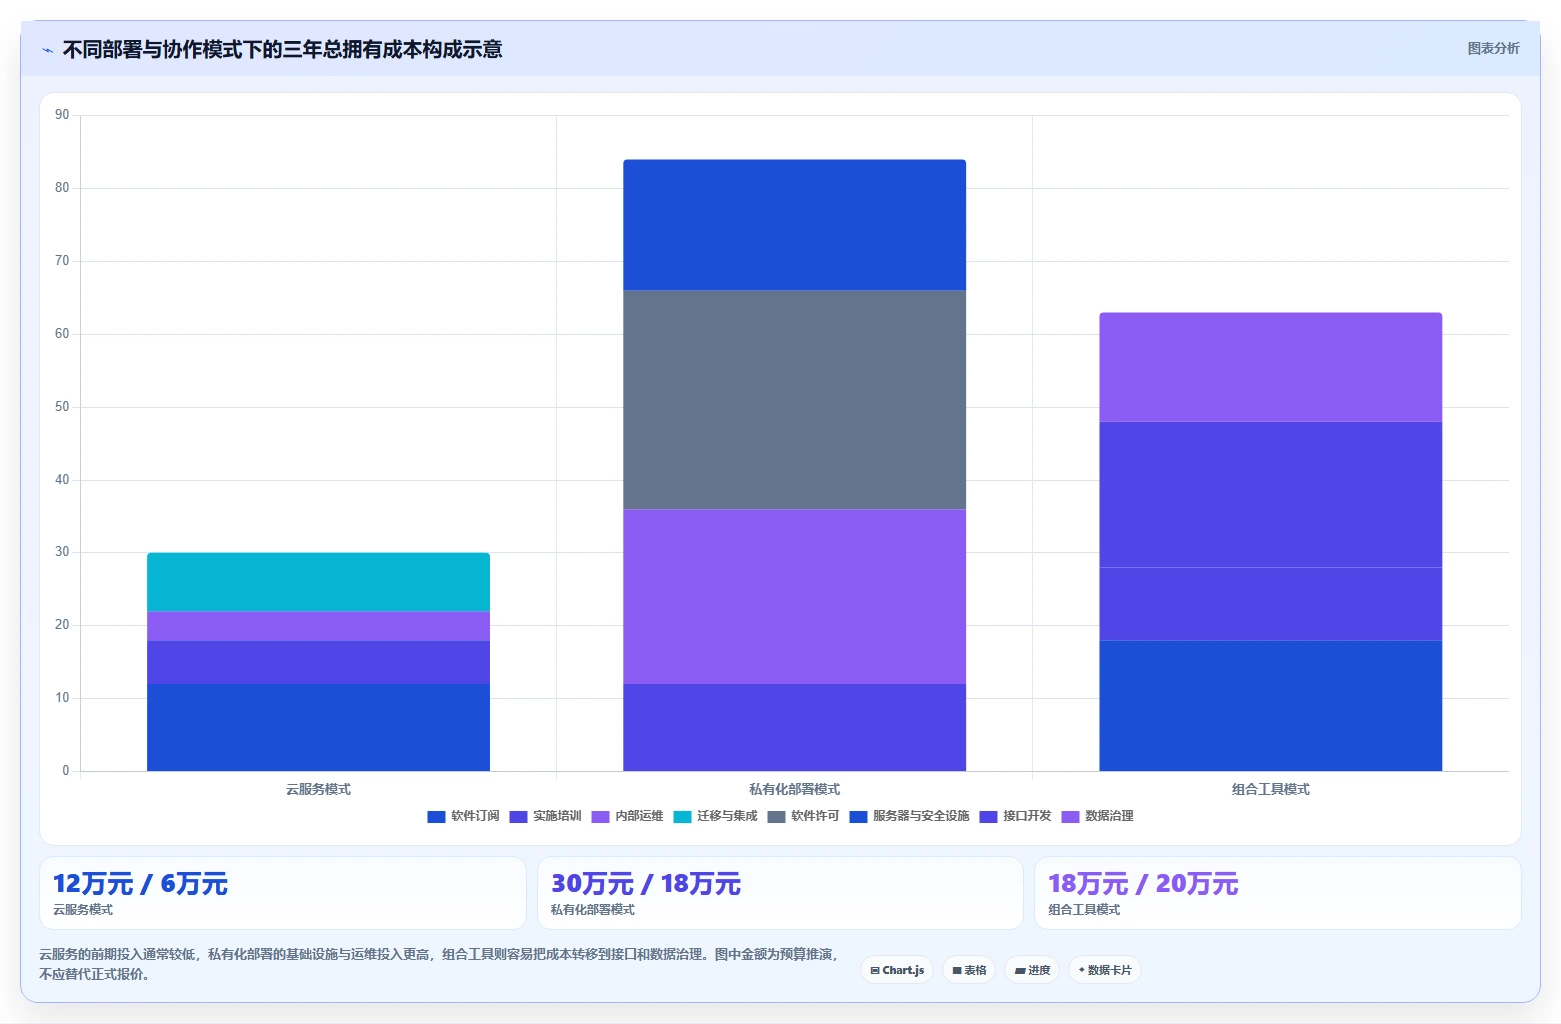Toggle the 软件订阅 legend item
Screen dimensions: 1561x1024
[x=463, y=816]
